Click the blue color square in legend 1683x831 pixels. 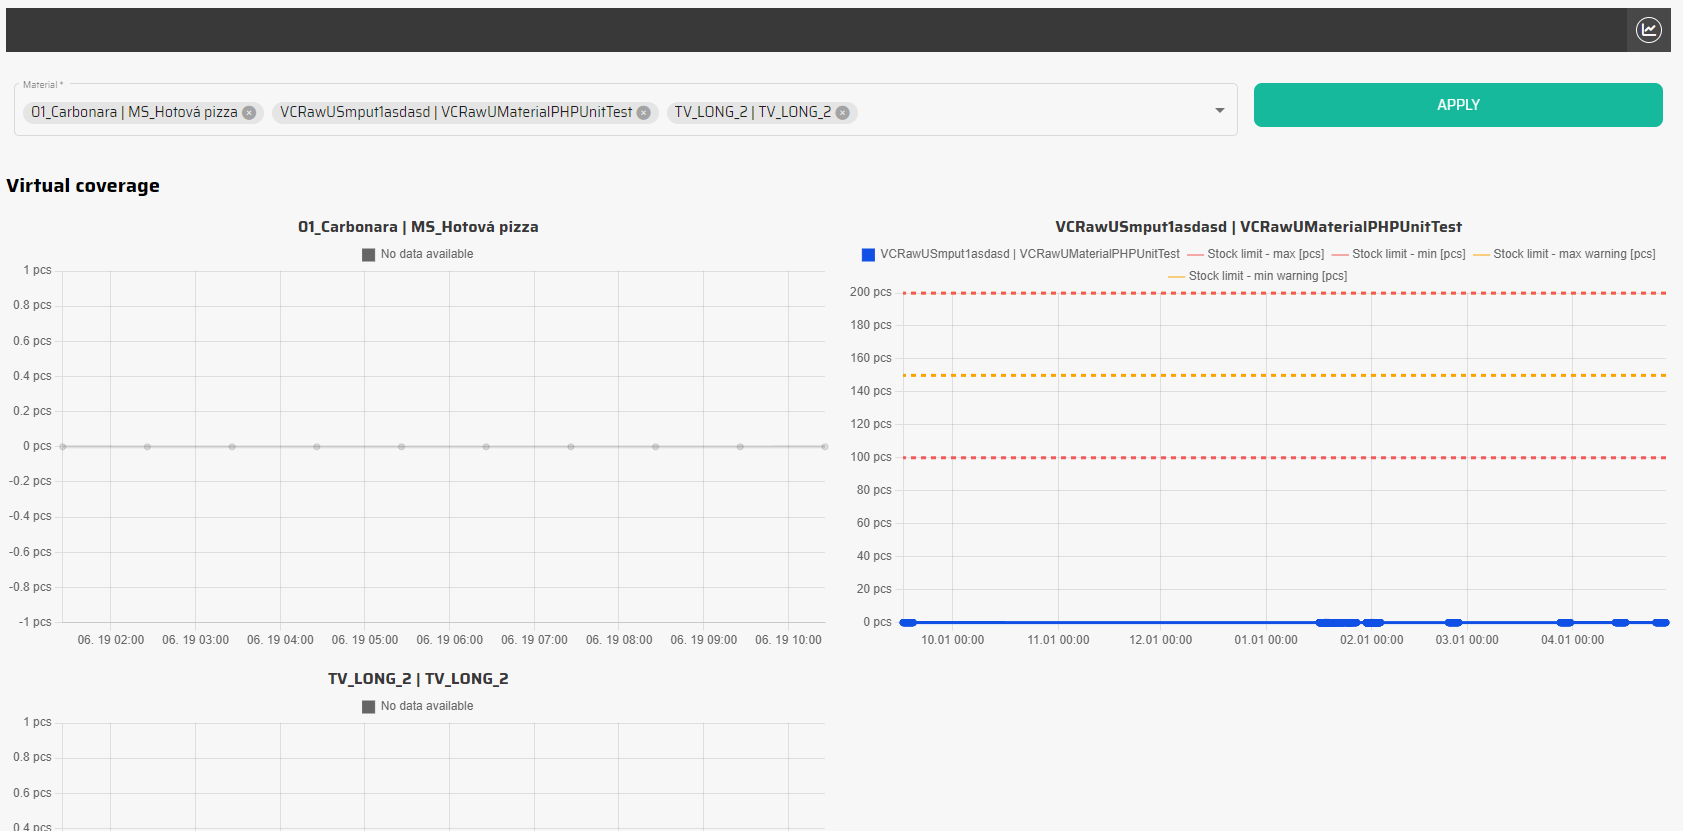pyautogui.click(x=868, y=255)
